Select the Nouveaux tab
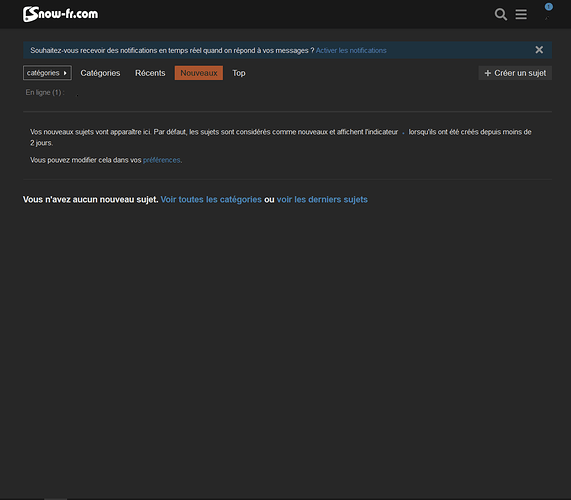The image size is (571, 500). 199,73
